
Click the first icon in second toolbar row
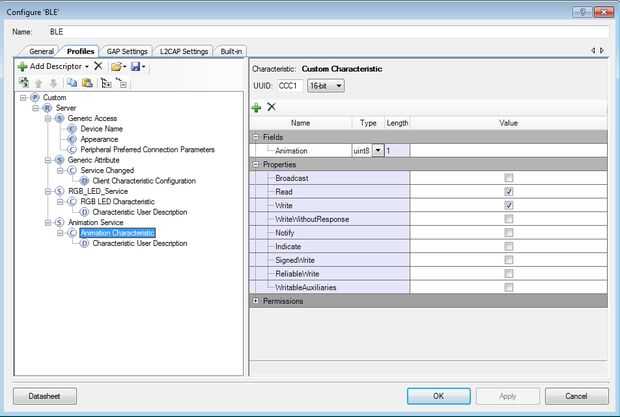24,83
